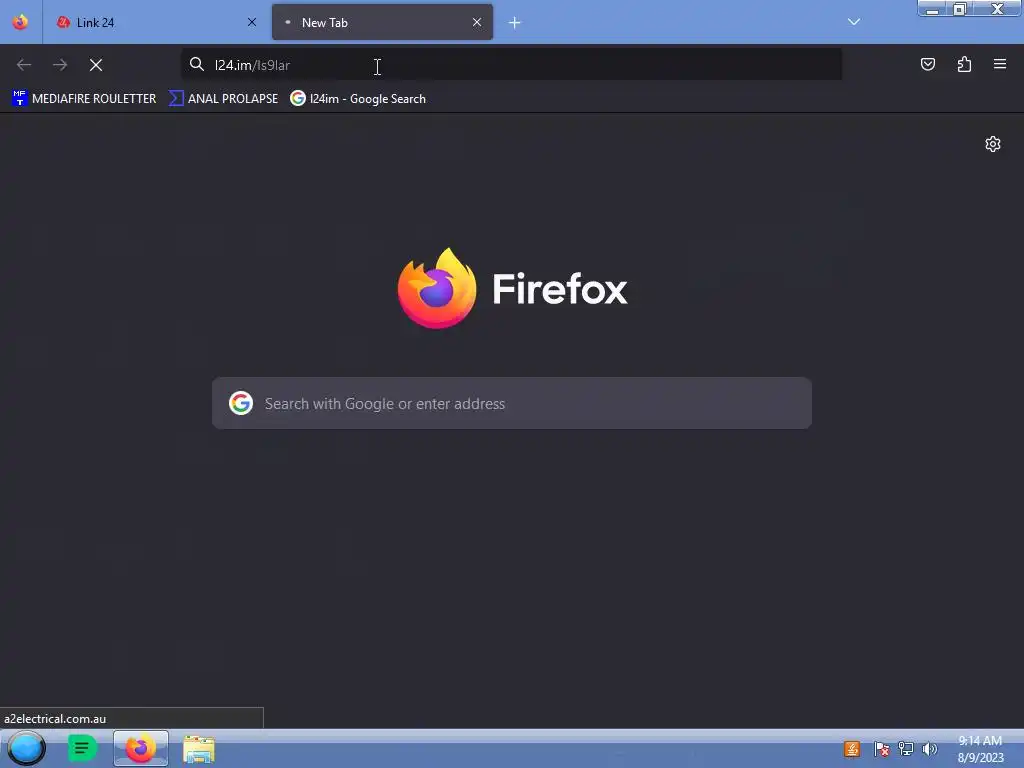Click the search magnifier in address bar

click(197, 64)
